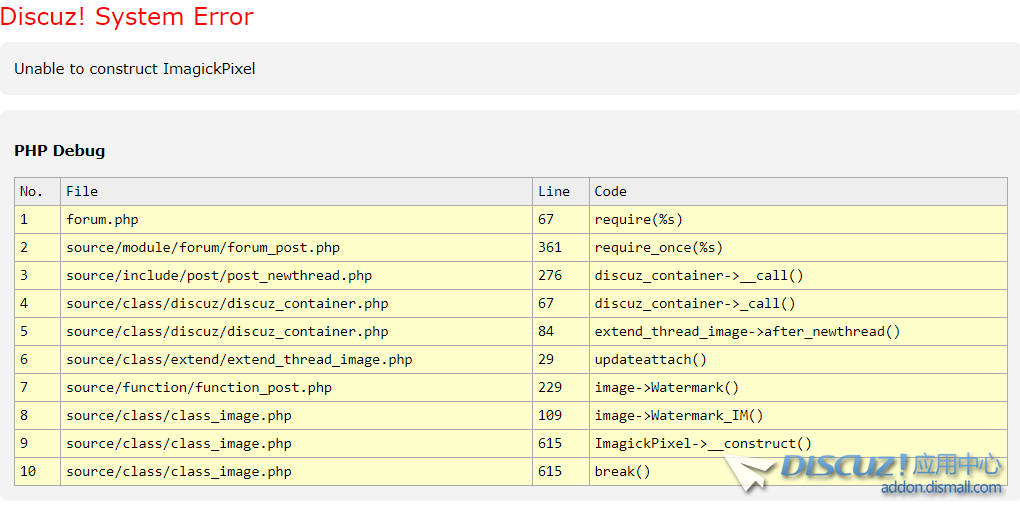Select 'extend_thread_image.php' file cell
The image size is (1020, 513).
point(297,360)
